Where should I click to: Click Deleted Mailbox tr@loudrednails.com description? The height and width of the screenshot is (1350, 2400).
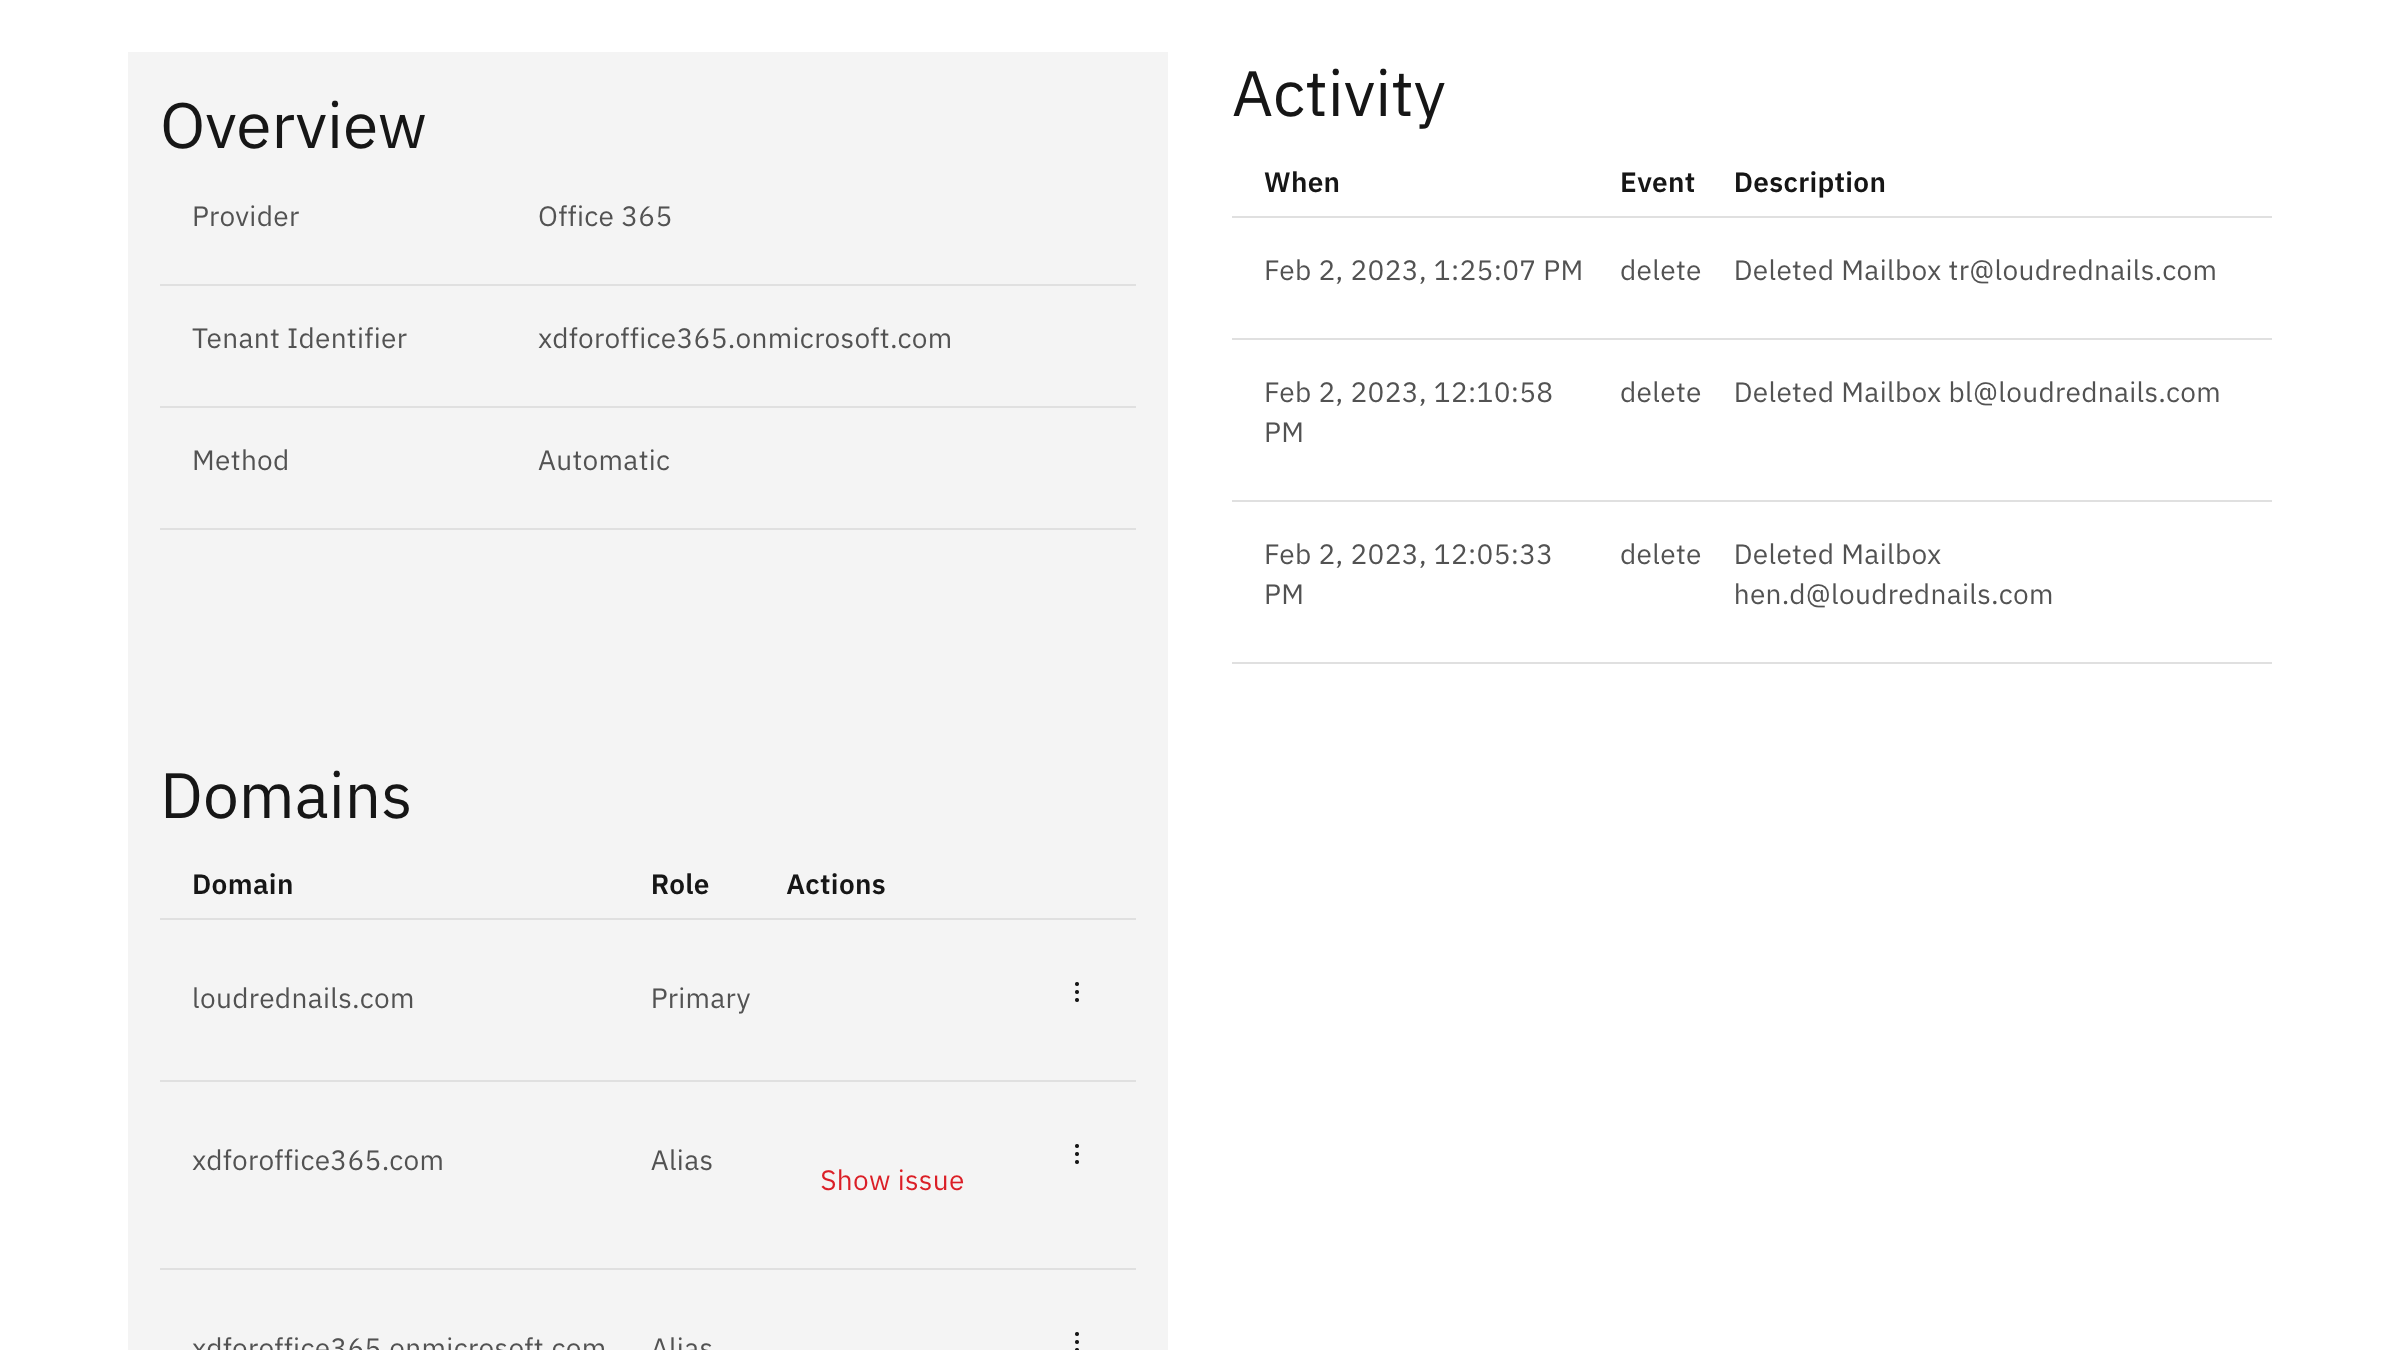click(1975, 270)
